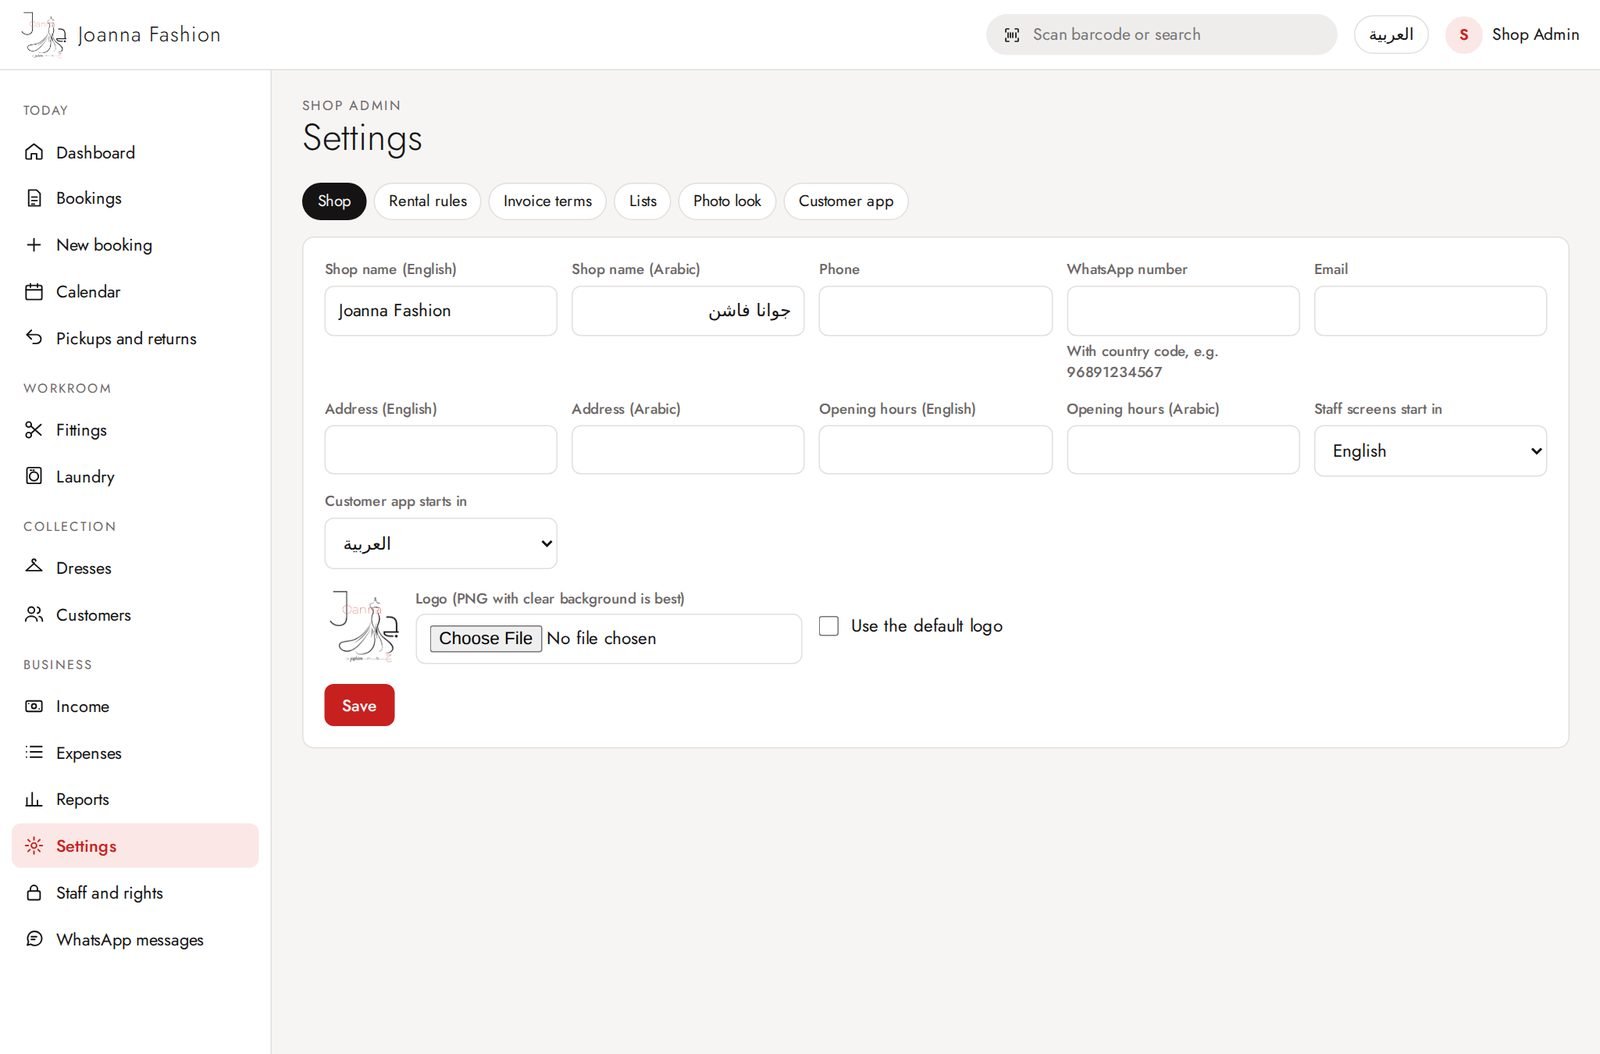Open the Customer app starts in dropdown
Screen dimensions: 1600x1054
pyautogui.click(x=441, y=543)
